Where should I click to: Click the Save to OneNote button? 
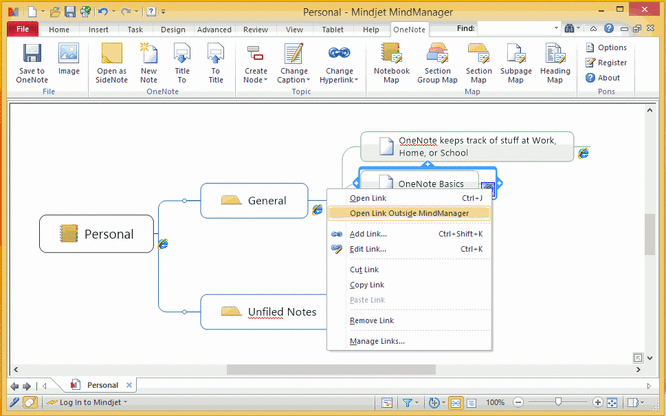pos(32,63)
